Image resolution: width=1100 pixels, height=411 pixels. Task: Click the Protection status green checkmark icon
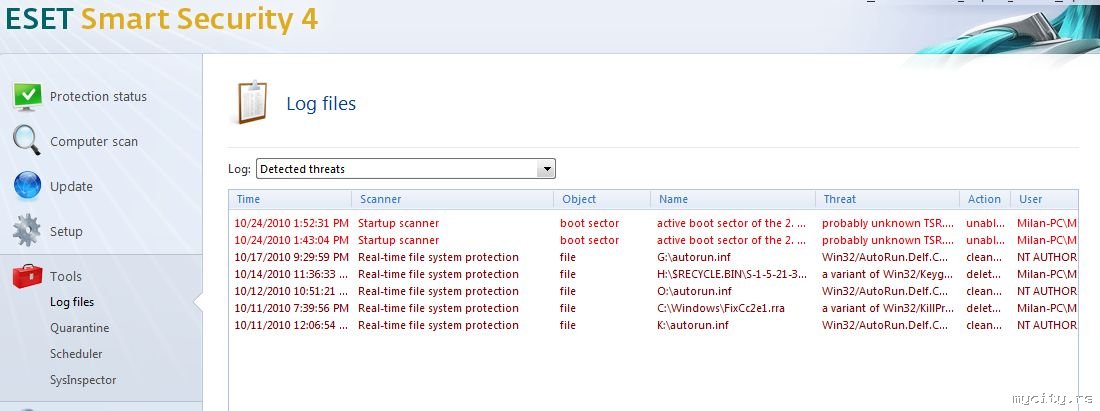click(x=27, y=96)
